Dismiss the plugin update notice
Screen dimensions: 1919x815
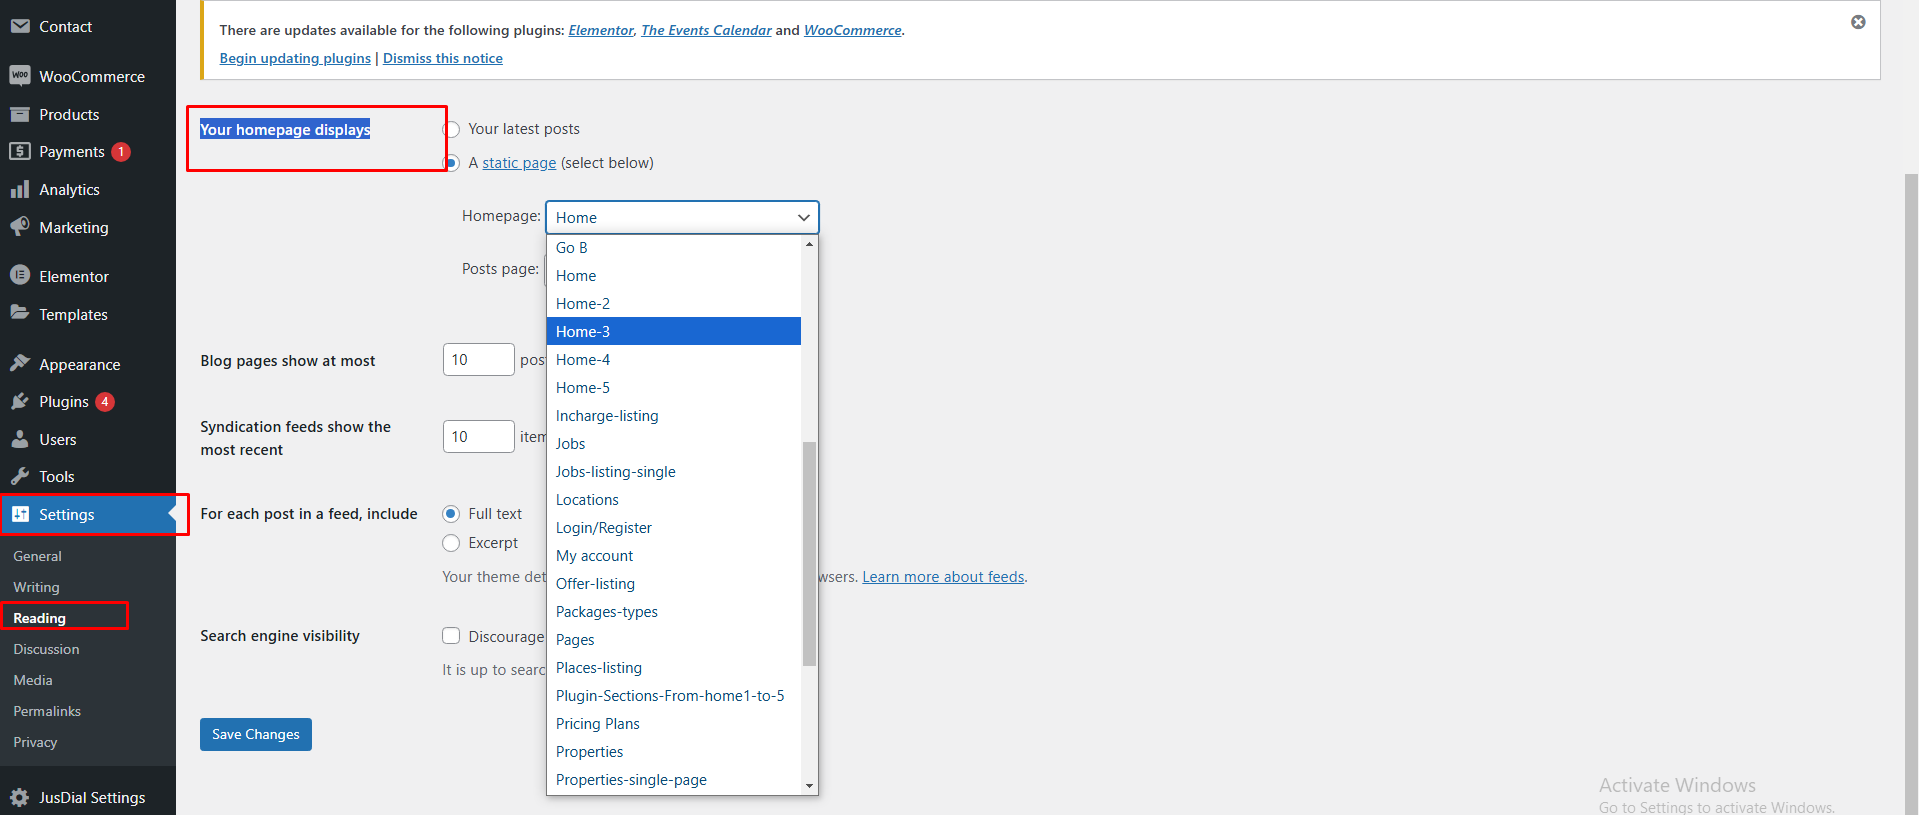coord(1858,22)
